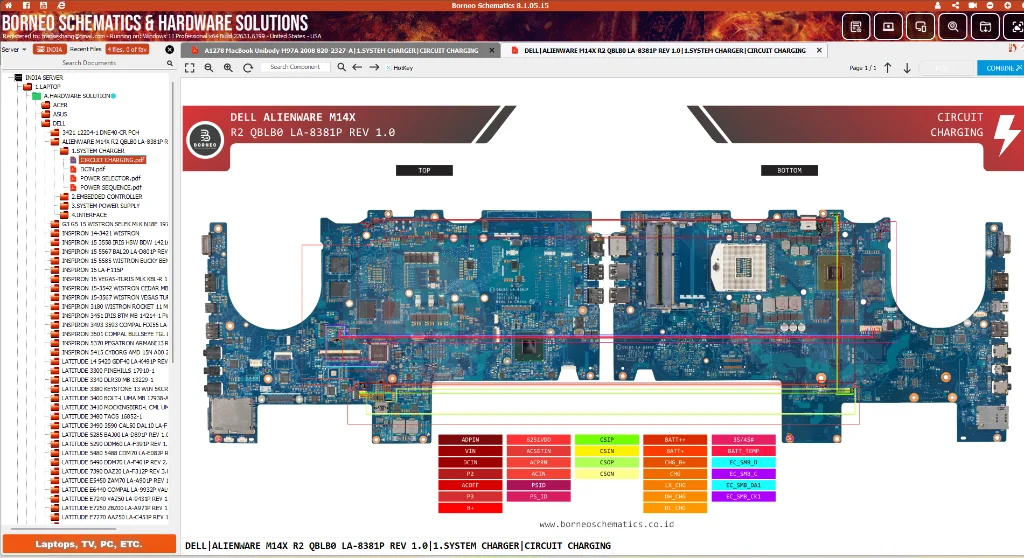Go to next search result arrow
1024x558 pixels.
click(x=374, y=67)
